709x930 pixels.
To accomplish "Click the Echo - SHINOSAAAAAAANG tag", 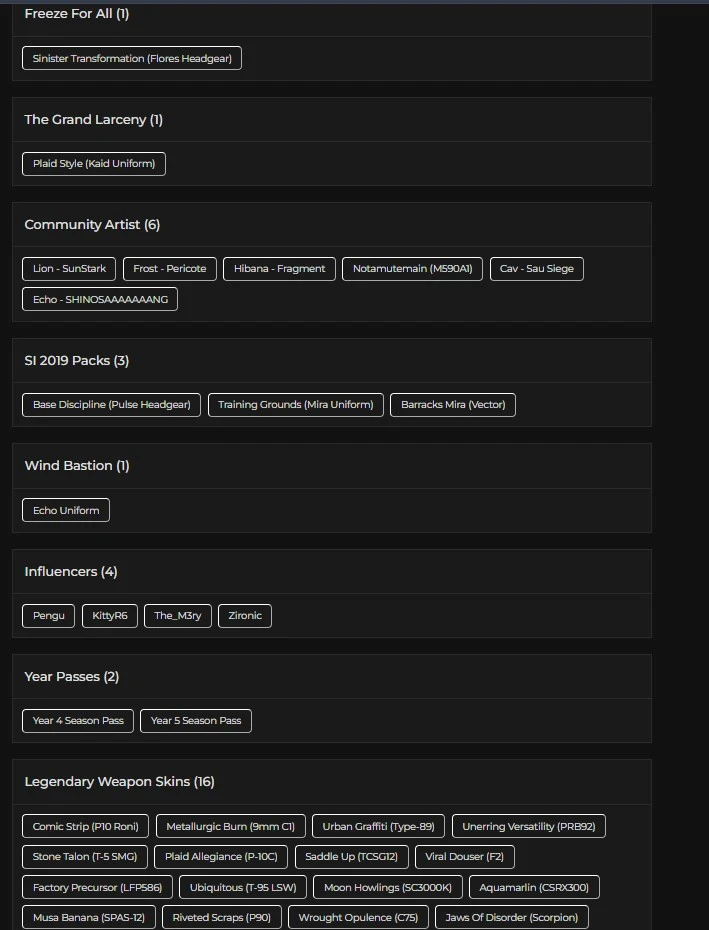I will (100, 299).
